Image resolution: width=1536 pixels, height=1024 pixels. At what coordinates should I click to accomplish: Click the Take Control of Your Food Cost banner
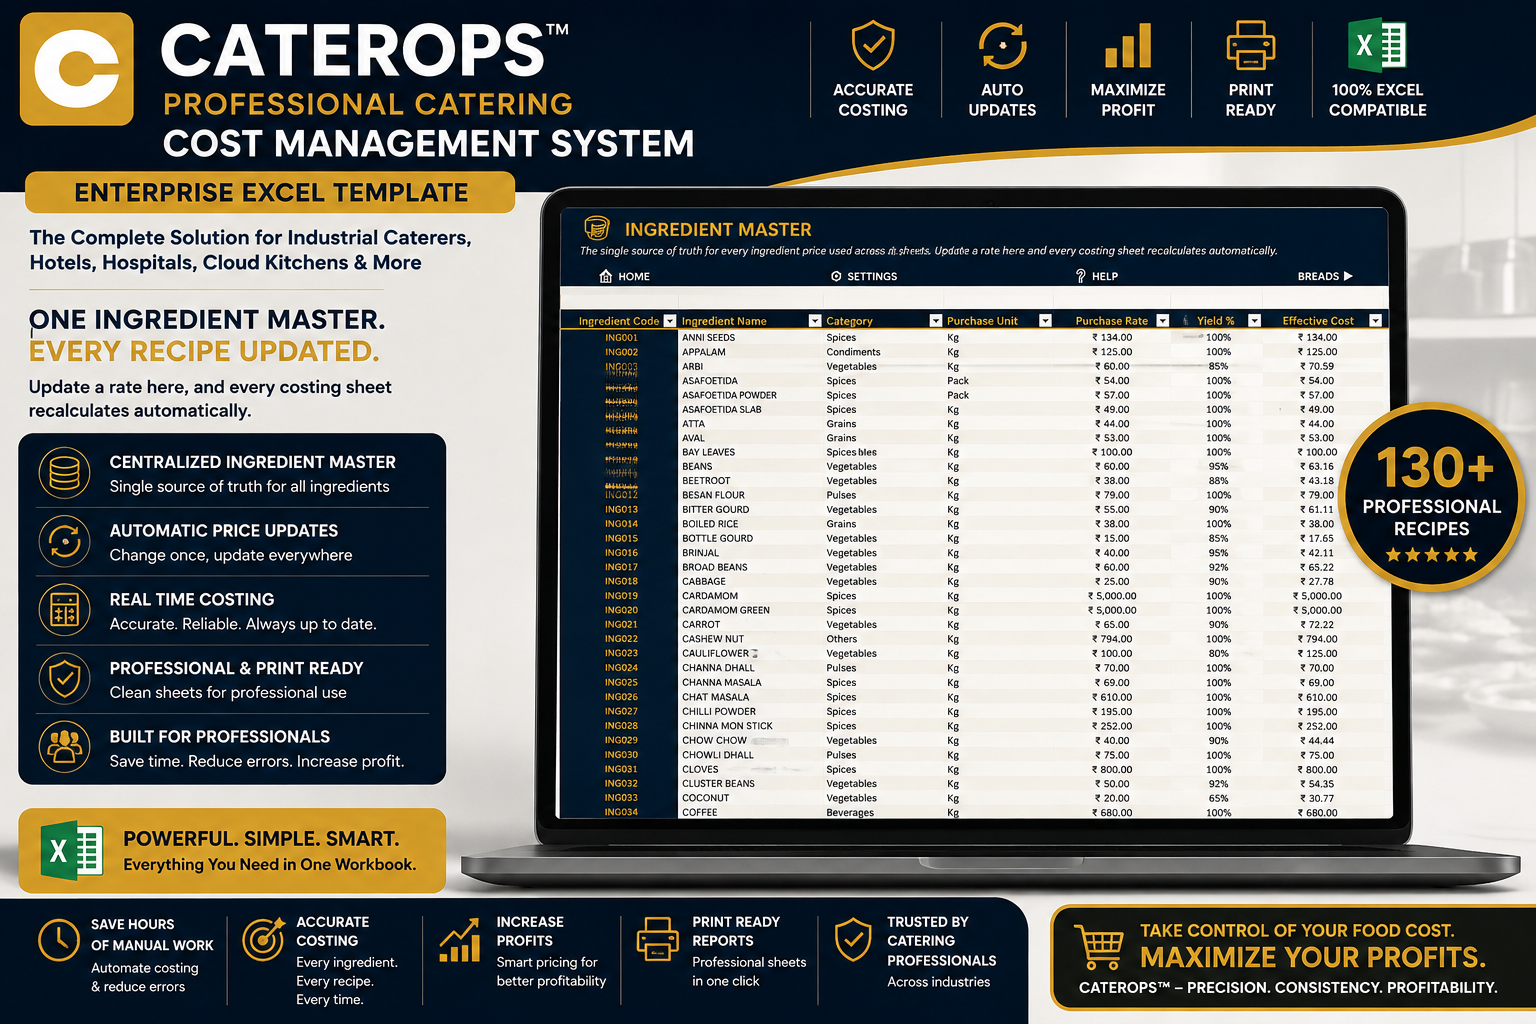tap(1294, 958)
